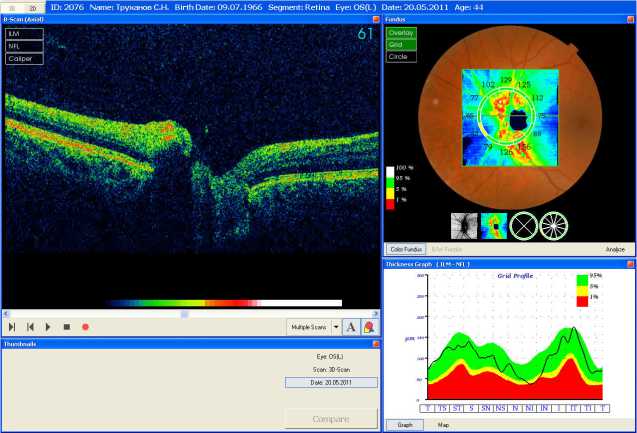The height and width of the screenshot is (433, 637).
Task: Select the thickness color map thumbnail
Action: tap(494, 225)
